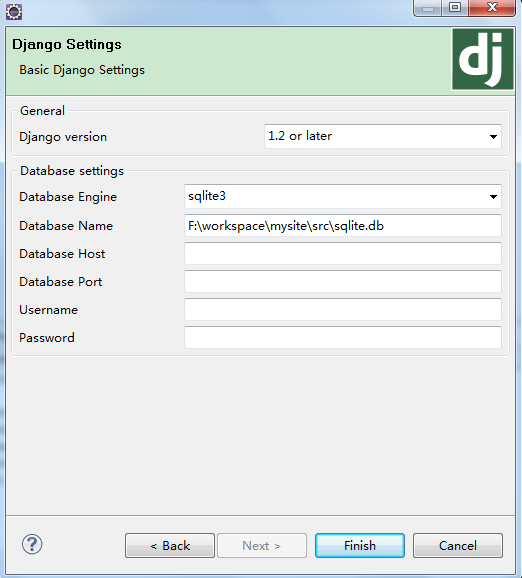522x578 pixels.
Task: Click the Username text box
Action: tap(343, 309)
